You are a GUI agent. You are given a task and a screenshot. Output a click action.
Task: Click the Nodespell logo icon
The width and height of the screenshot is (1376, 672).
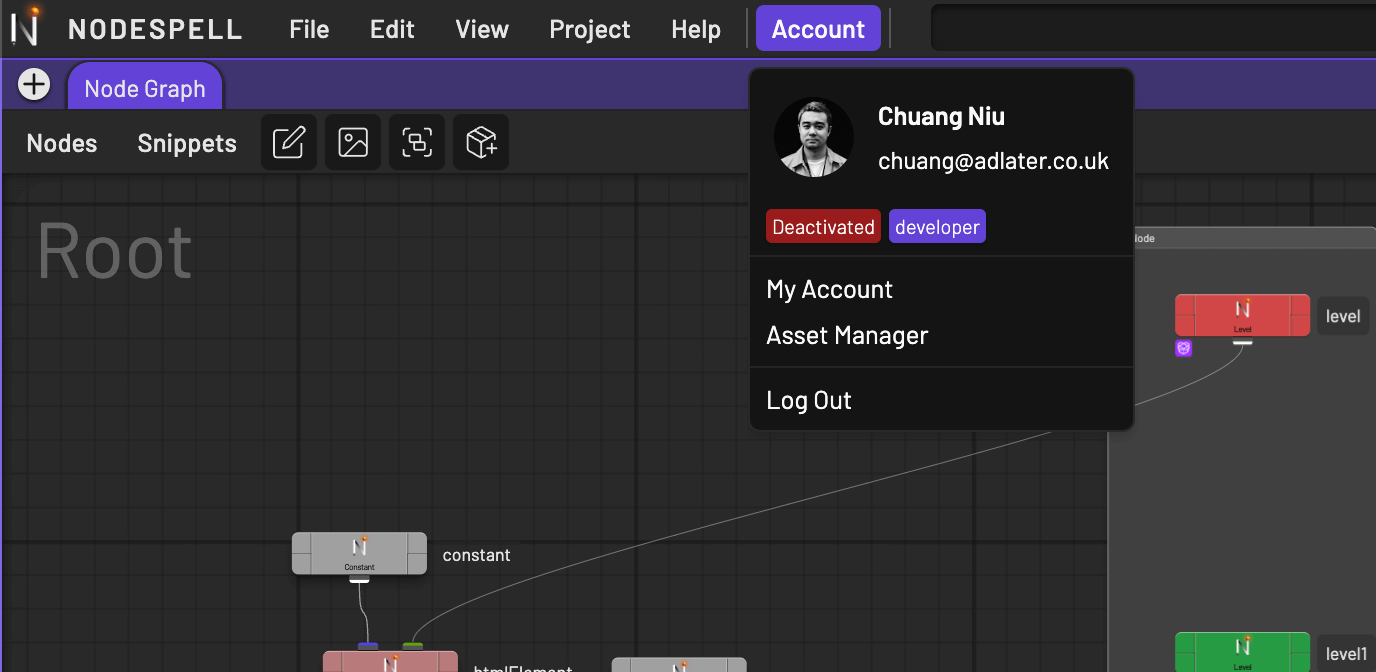pos(25,27)
